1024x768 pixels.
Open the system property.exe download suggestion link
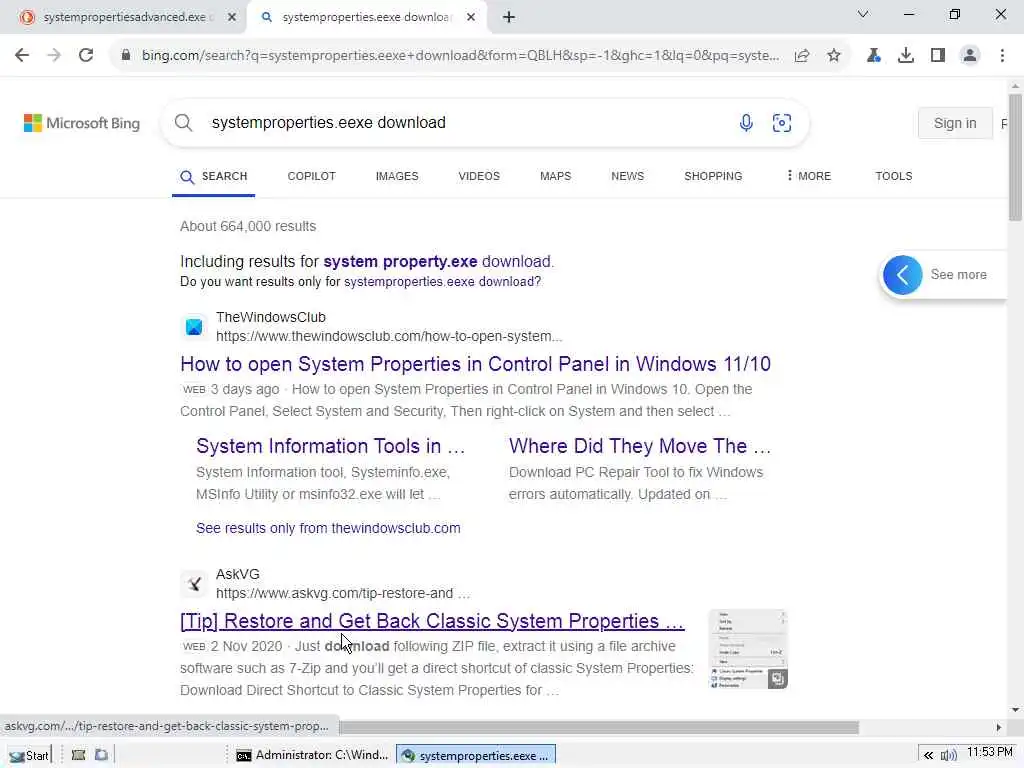[x=438, y=262]
